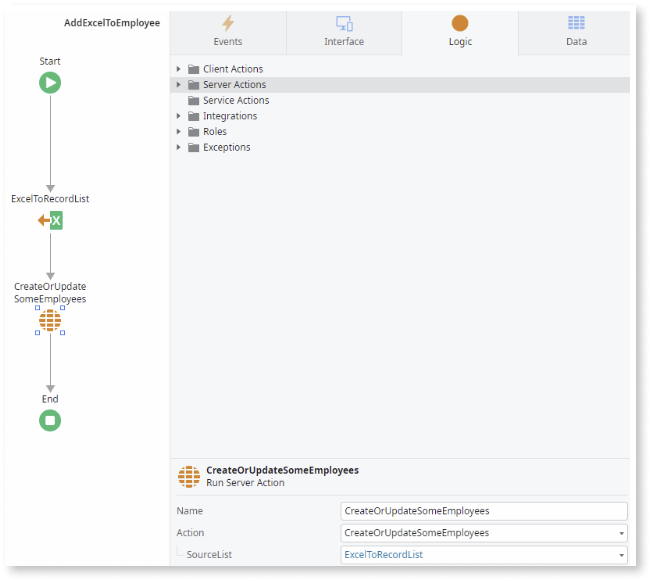Click the SourceList property label
The width and height of the screenshot is (651, 581).
tap(209, 554)
